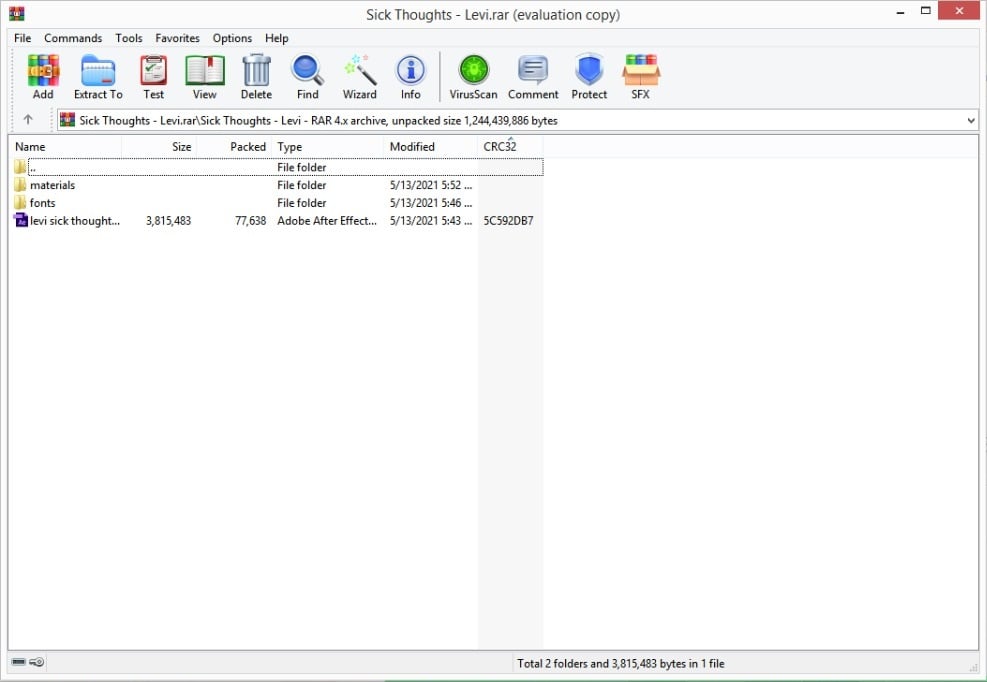The height and width of the screenshot is (682, 987).
Task: Click file modified date 5/13/2021 5:43
Action: 431,220
